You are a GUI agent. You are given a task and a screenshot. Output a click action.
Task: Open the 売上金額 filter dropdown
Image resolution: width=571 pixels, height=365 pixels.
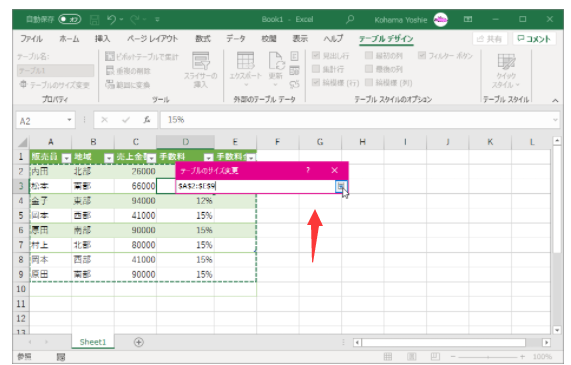click(x=151, y=158)
